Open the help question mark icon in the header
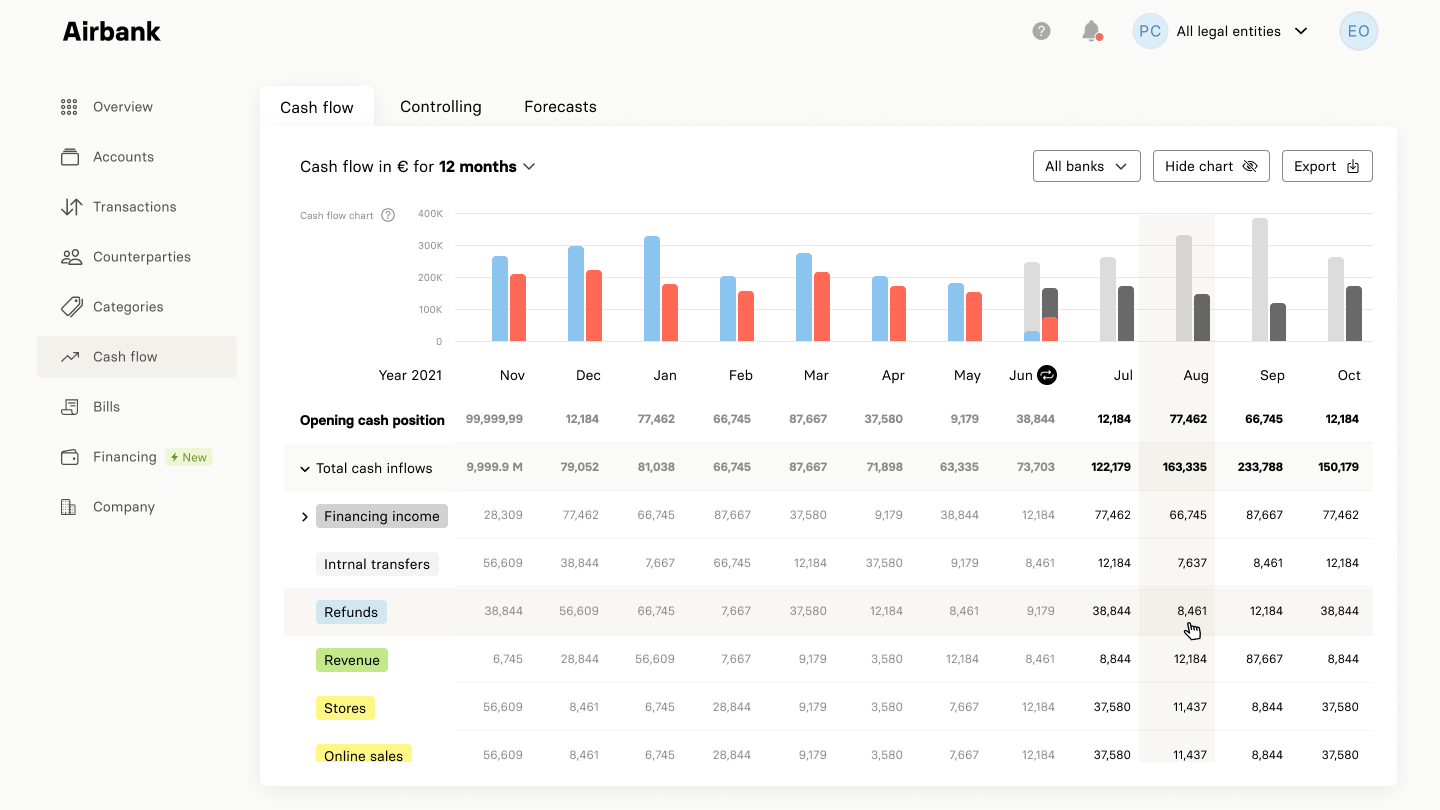The width and height of the screenshot is (1440, 810). [x=1041, y=31]
